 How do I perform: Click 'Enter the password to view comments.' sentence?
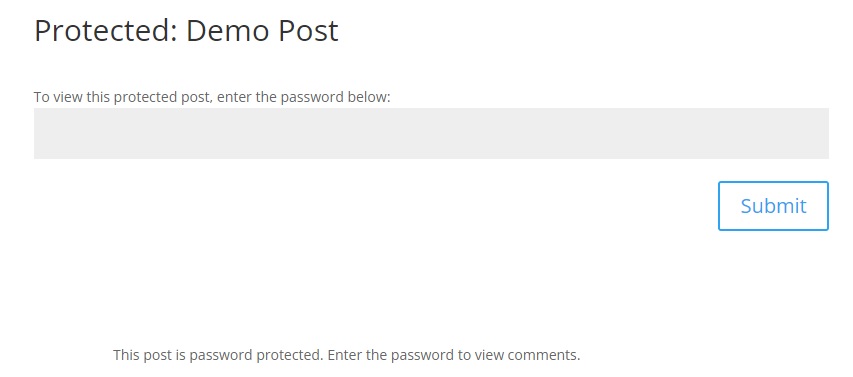(454, 355)
